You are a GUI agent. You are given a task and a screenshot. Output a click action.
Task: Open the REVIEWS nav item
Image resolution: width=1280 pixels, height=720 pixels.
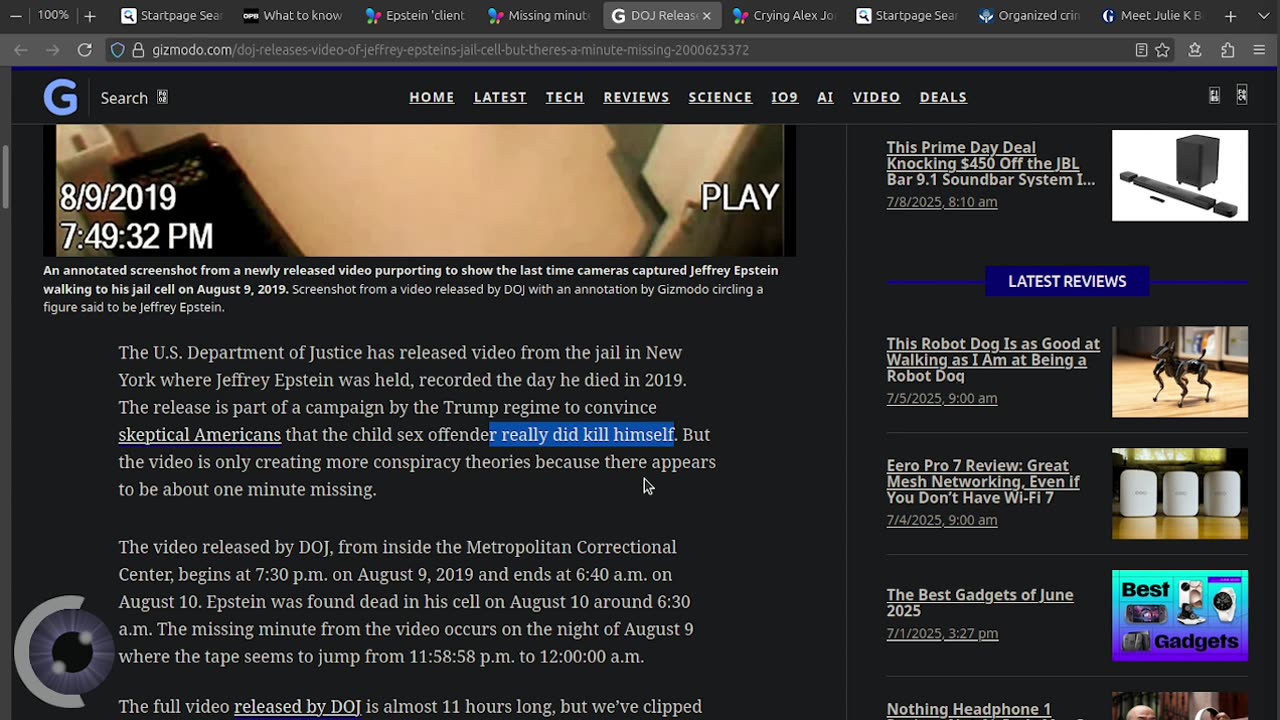(636, 97)
